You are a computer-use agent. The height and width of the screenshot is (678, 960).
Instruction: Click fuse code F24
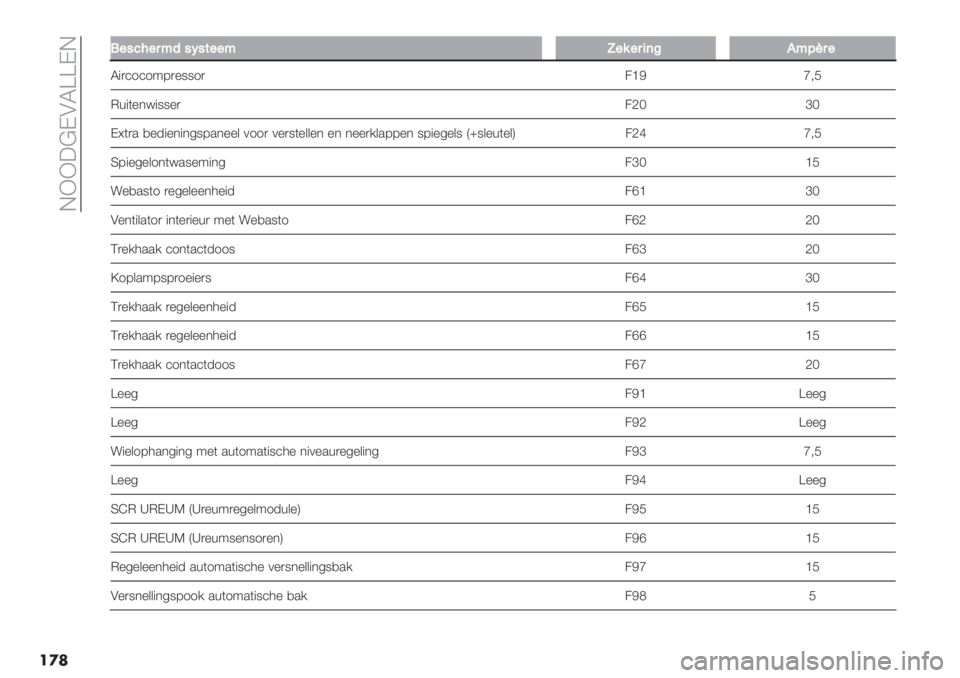(636, 134)
